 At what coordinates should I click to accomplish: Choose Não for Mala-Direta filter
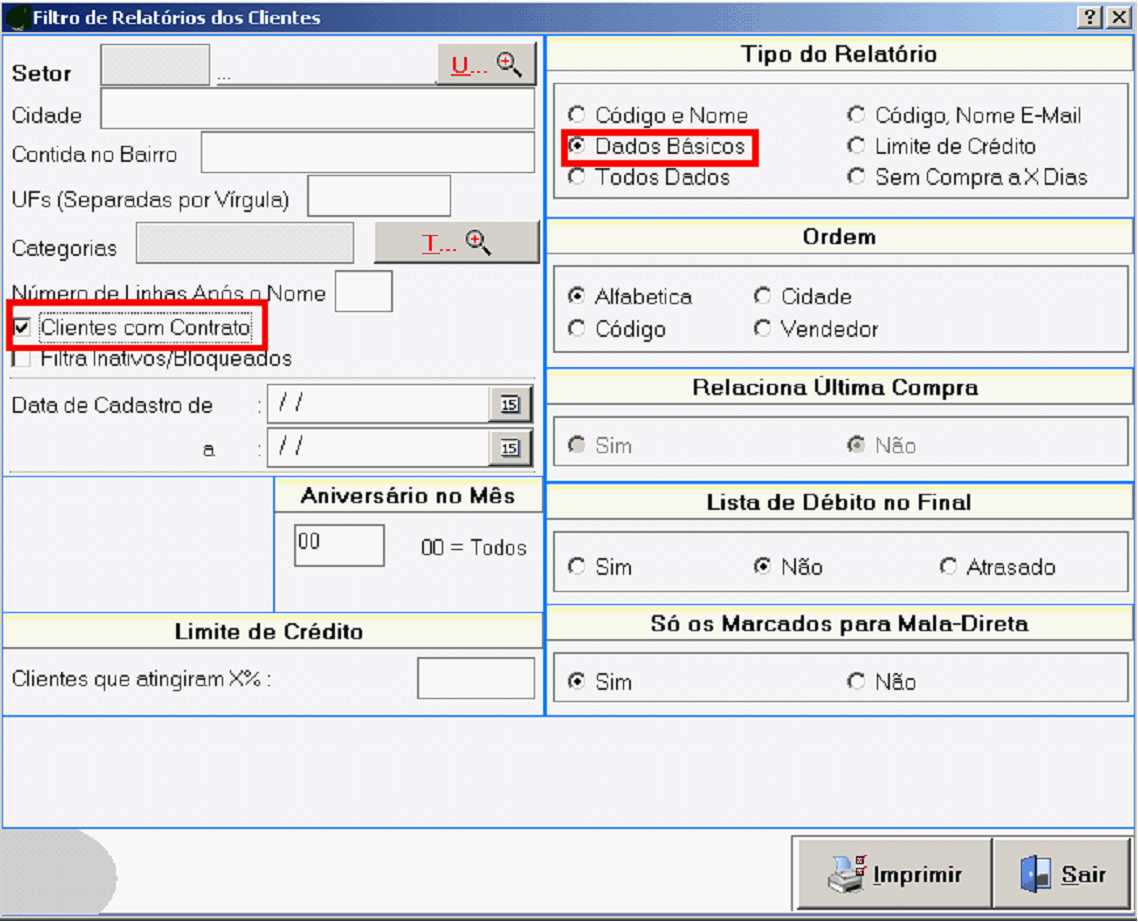(x=856, y=682)
